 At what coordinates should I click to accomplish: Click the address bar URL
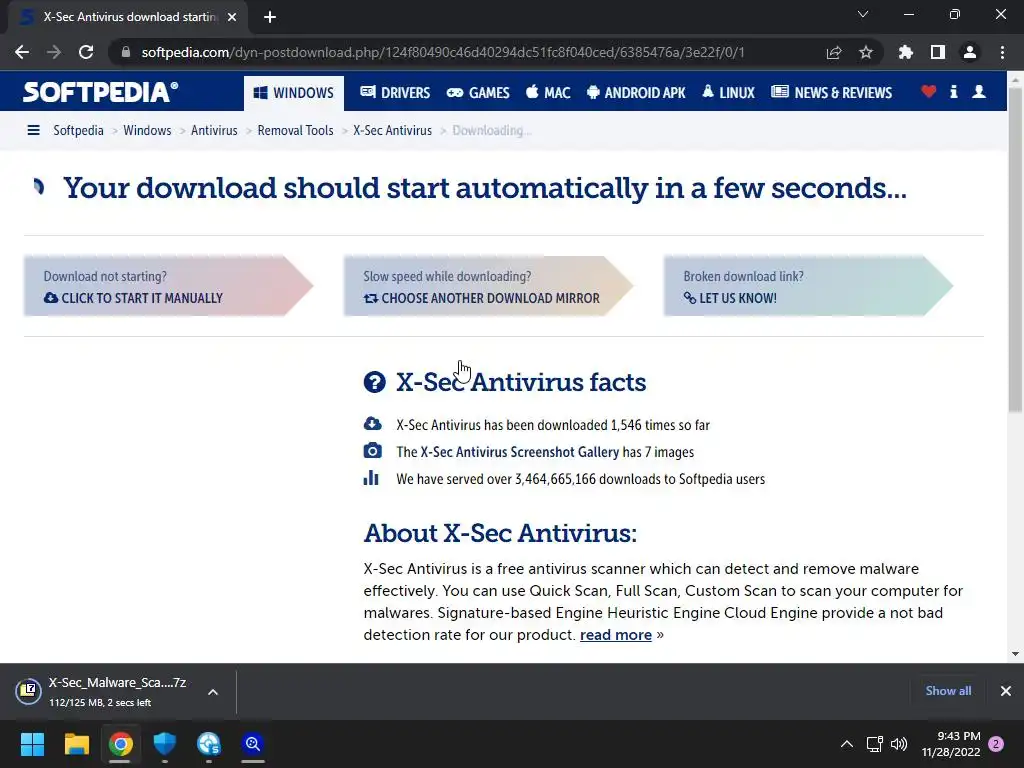pos(443,52)
